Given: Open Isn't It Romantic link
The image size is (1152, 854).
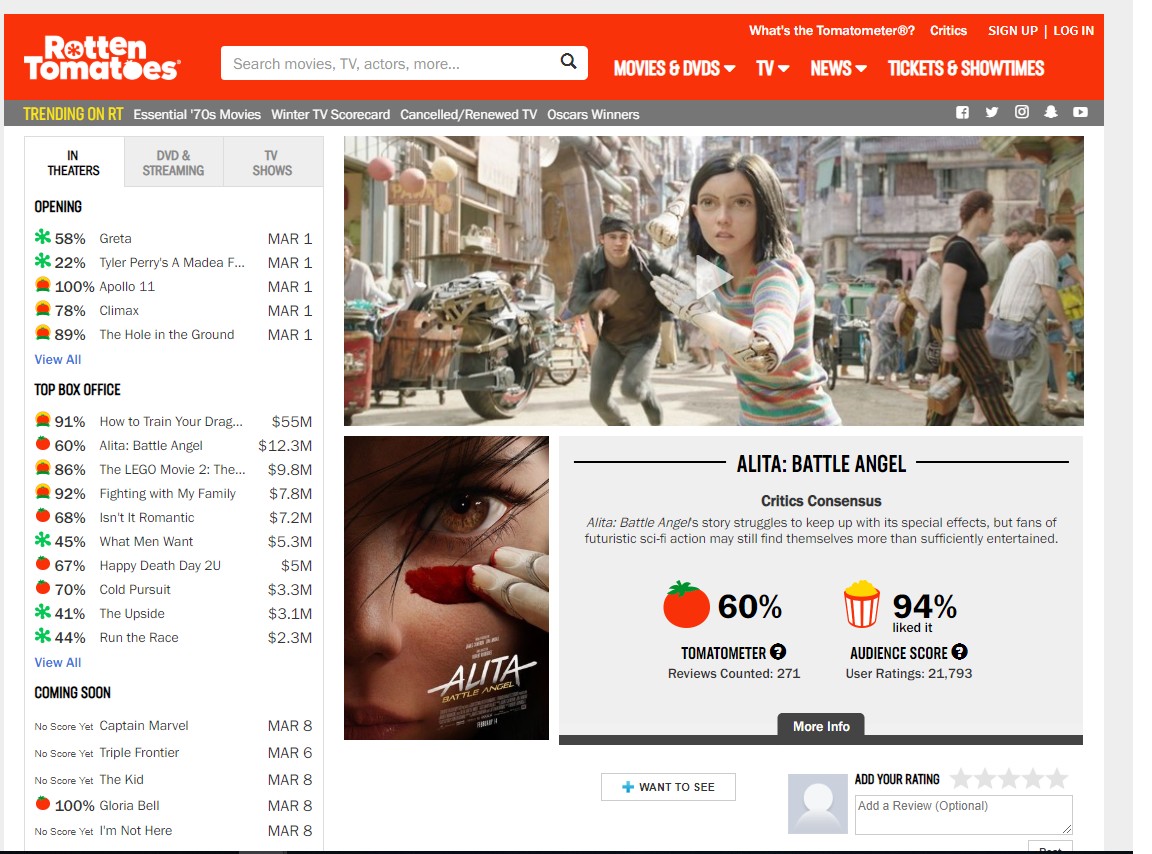Looking at the screenshot, I should [147, 517].
